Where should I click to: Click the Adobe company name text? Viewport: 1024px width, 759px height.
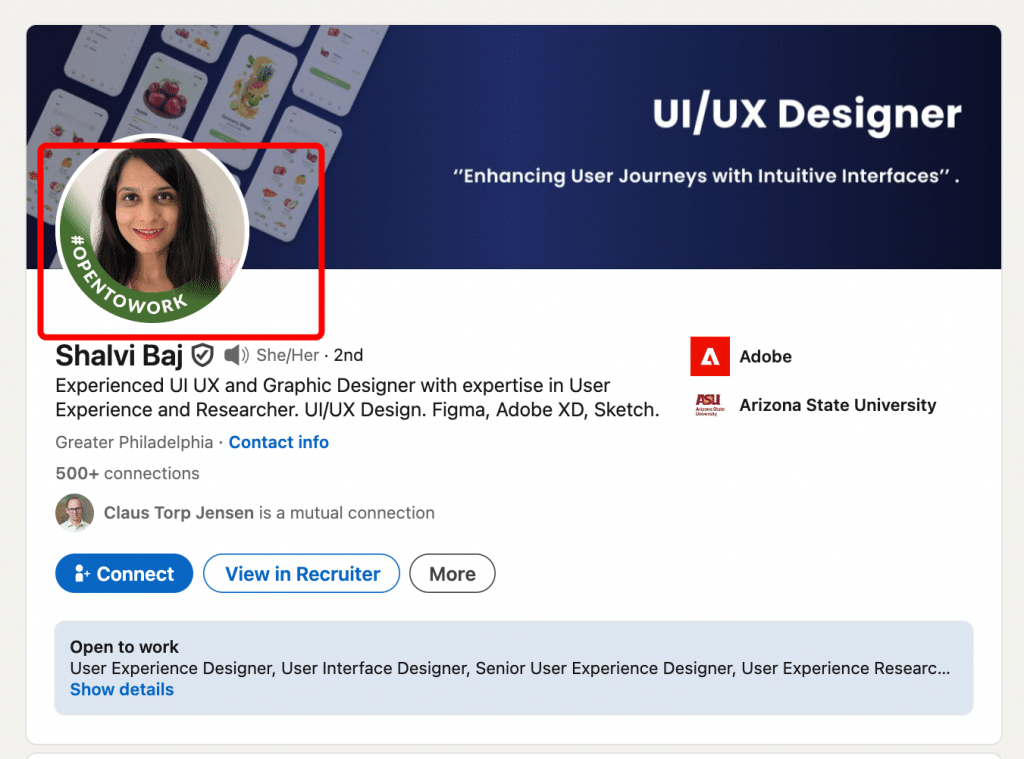pos(765,356)
